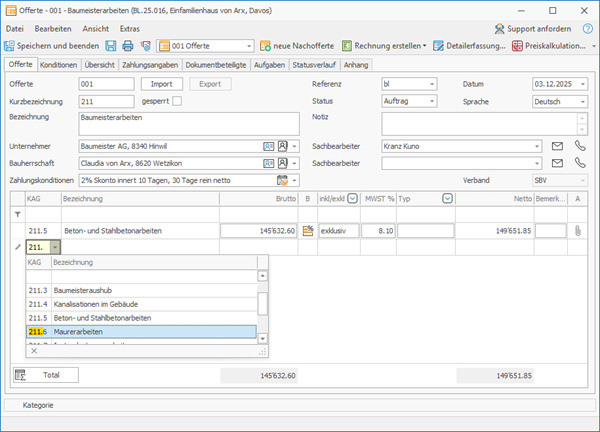Open the Ansicht menu
This screenshot has width=600, height=432.
(x=96, y=29)
